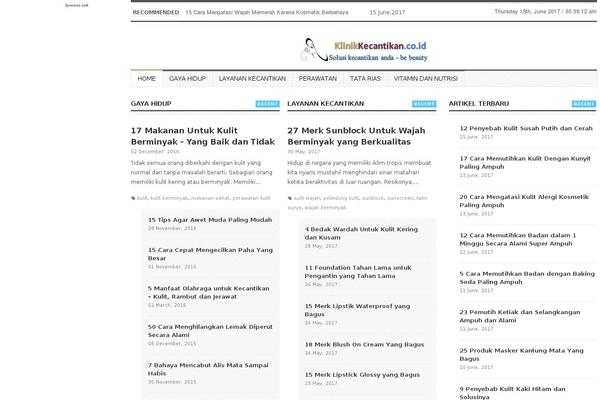
Task: Open 15 Merk Lipstick Glossy article
Action: [x=362, y=375]
